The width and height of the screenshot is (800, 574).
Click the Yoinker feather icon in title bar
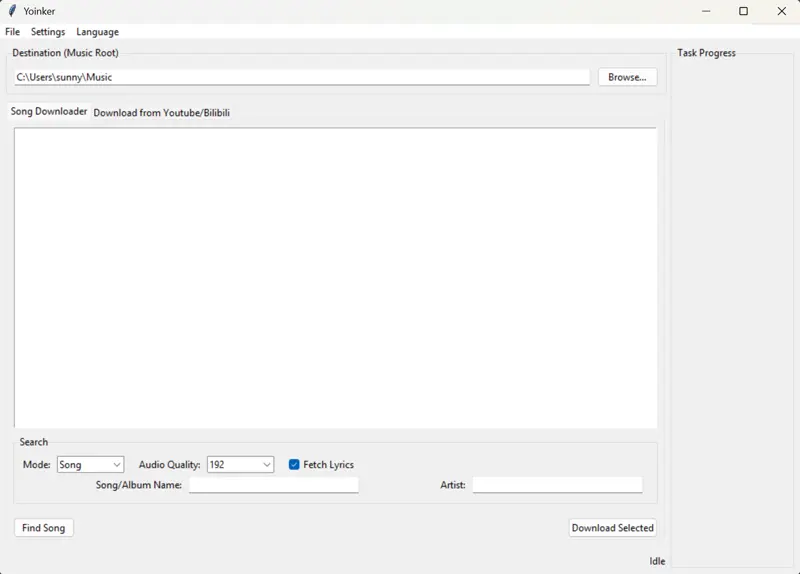[12, 11]
